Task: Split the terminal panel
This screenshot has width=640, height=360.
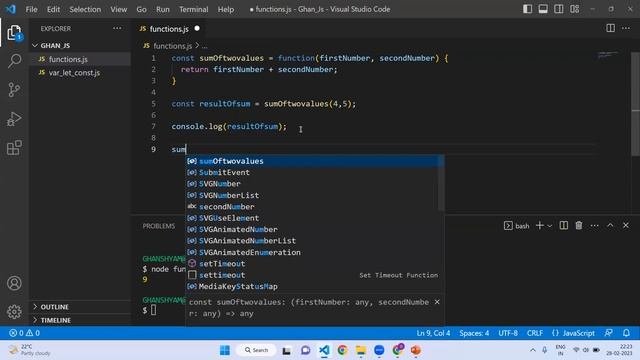Action: pyautogui.click(x=564, y=225)
